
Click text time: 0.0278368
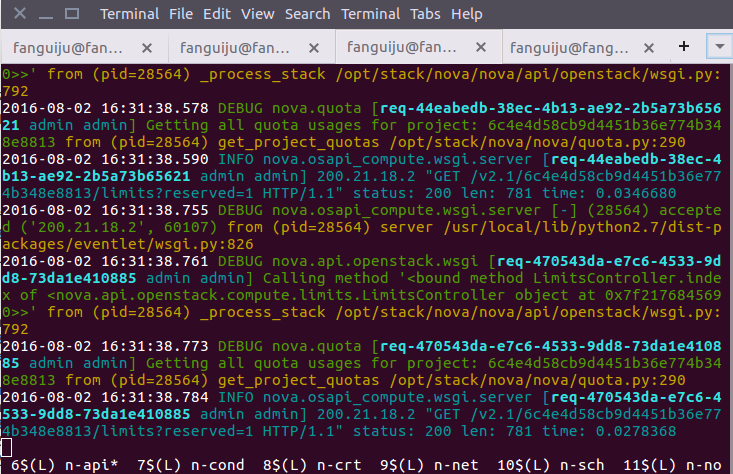609,431
